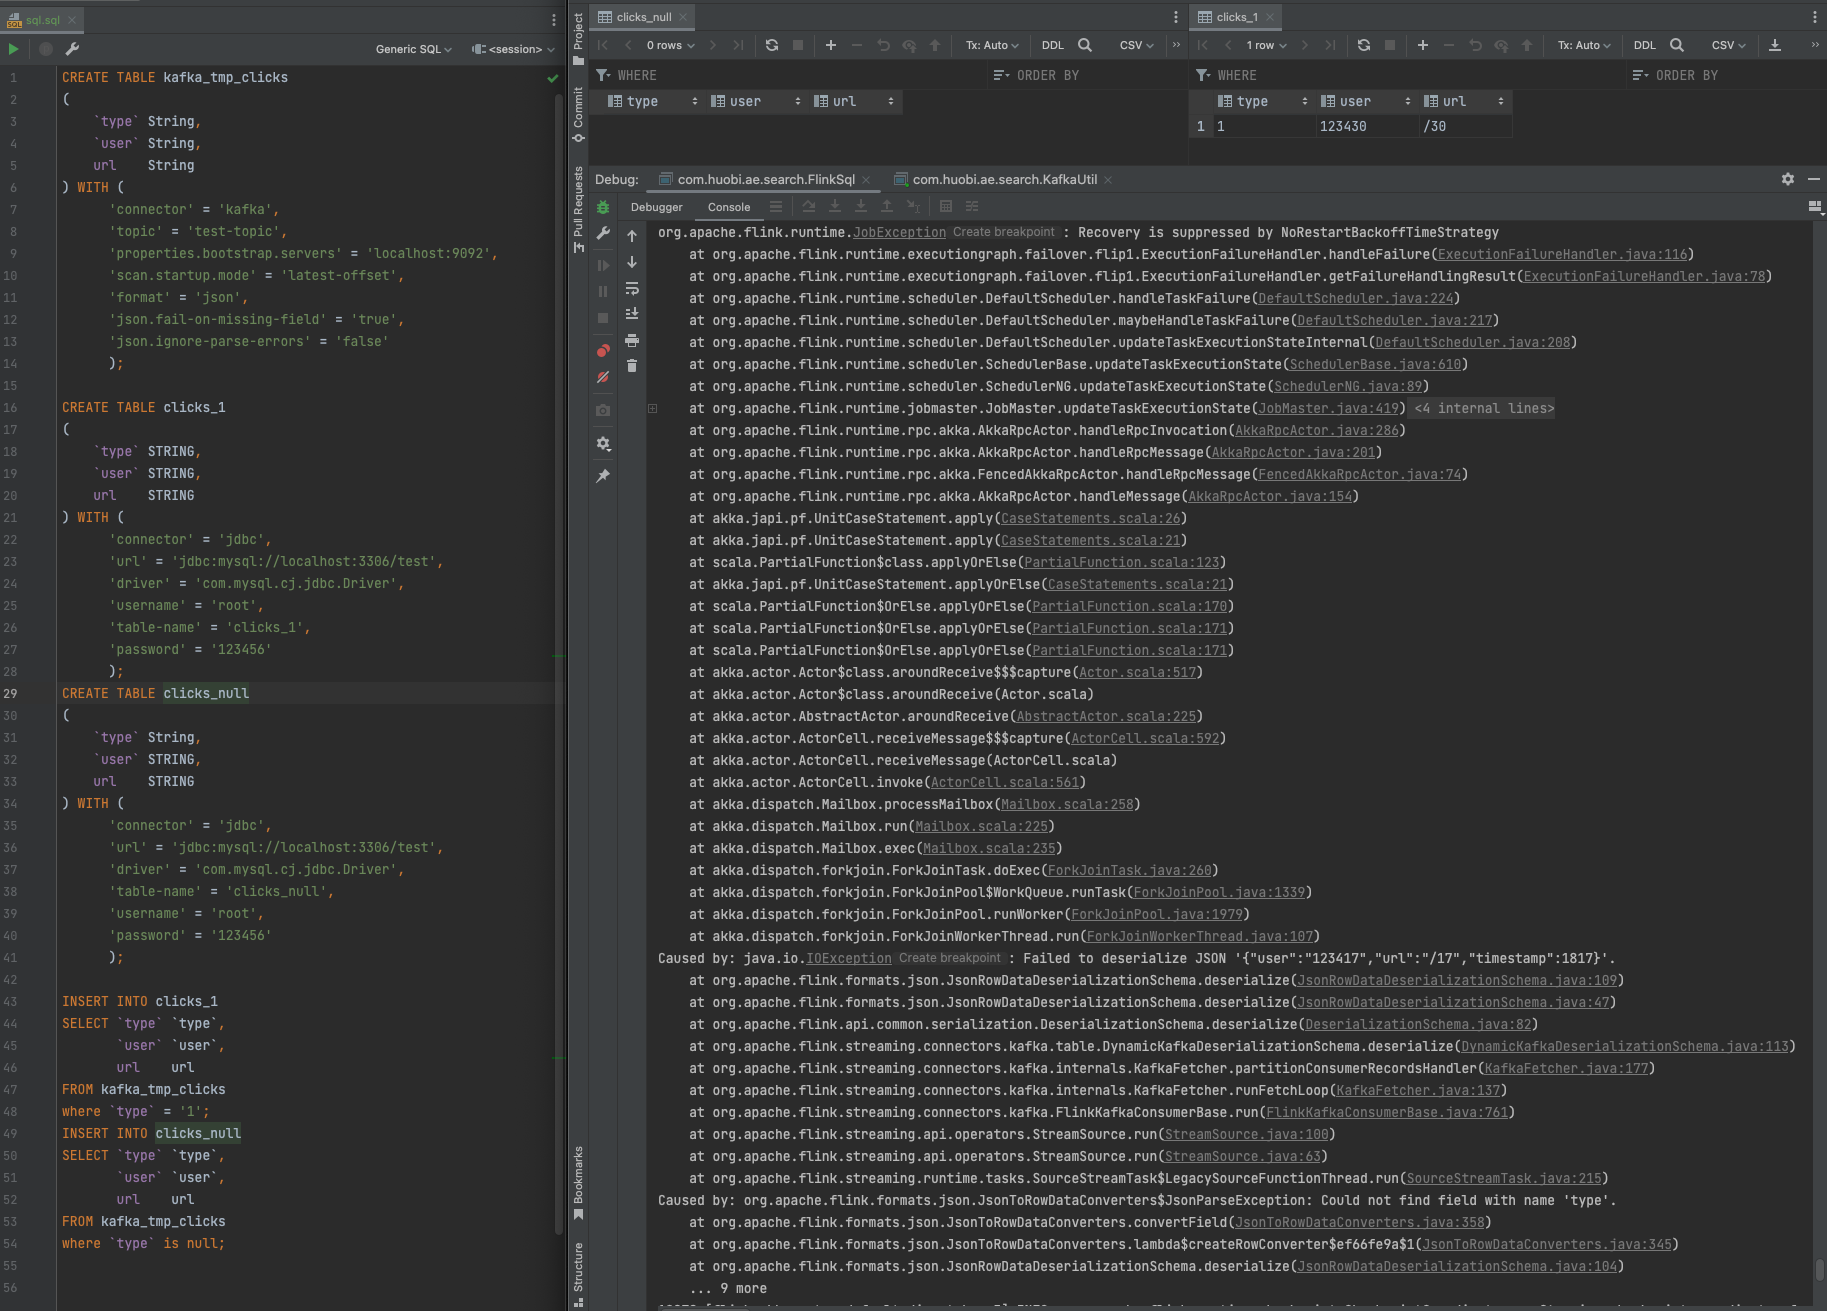1827x1311 pixels.
Task: Switch to the Console tab
Action: 729,207
